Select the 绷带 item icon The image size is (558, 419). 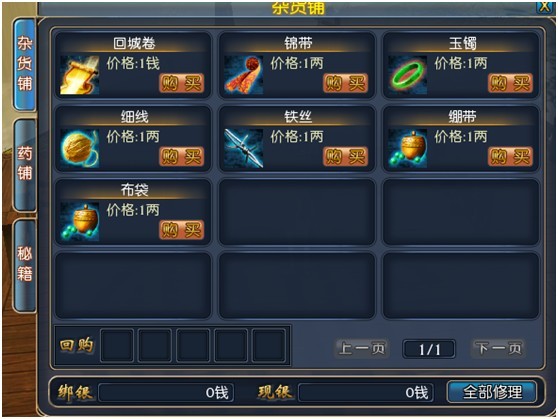point(407,148)
